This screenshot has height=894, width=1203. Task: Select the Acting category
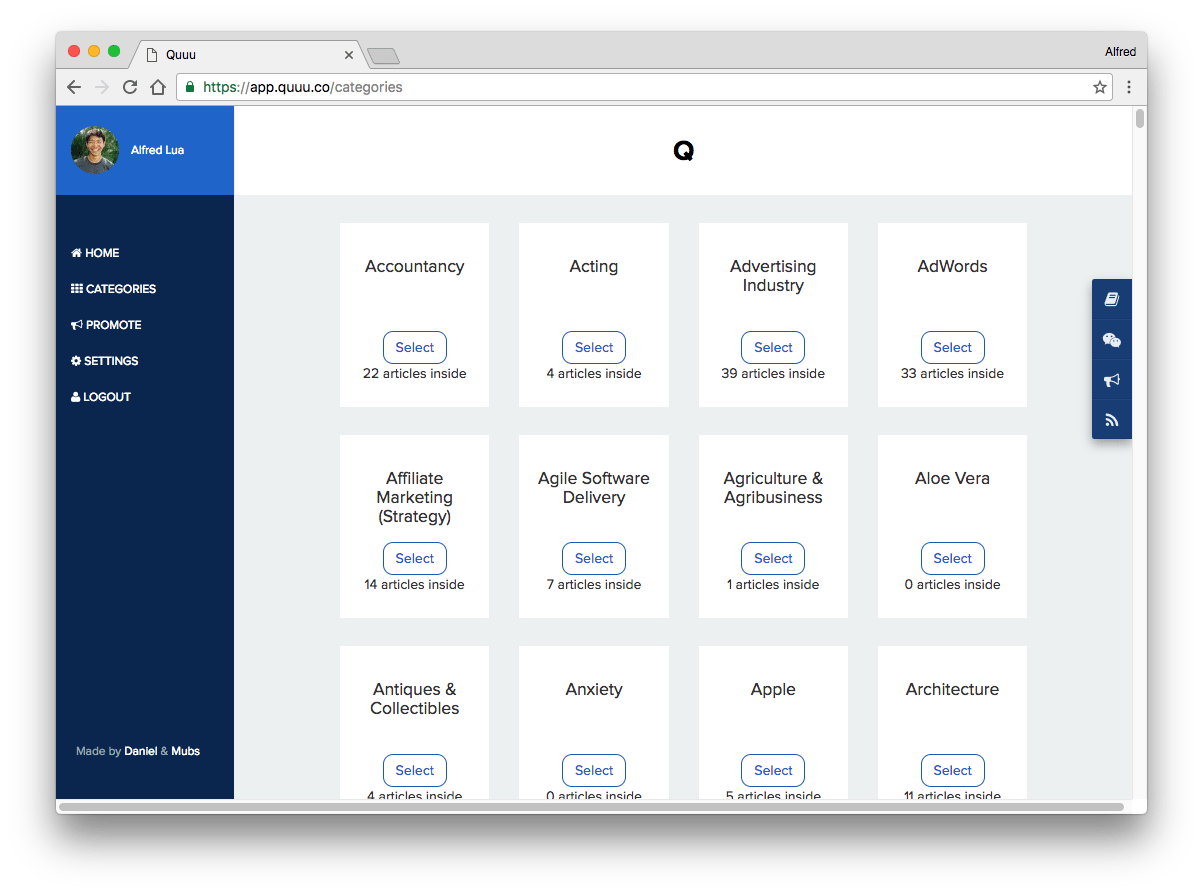[593, 347]
